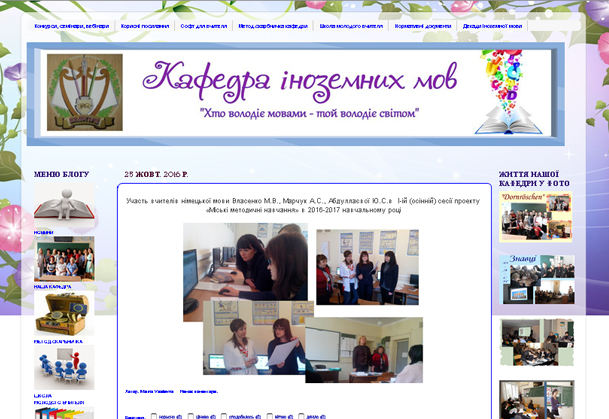Tick the second reaction checkbox under the post

190,416
